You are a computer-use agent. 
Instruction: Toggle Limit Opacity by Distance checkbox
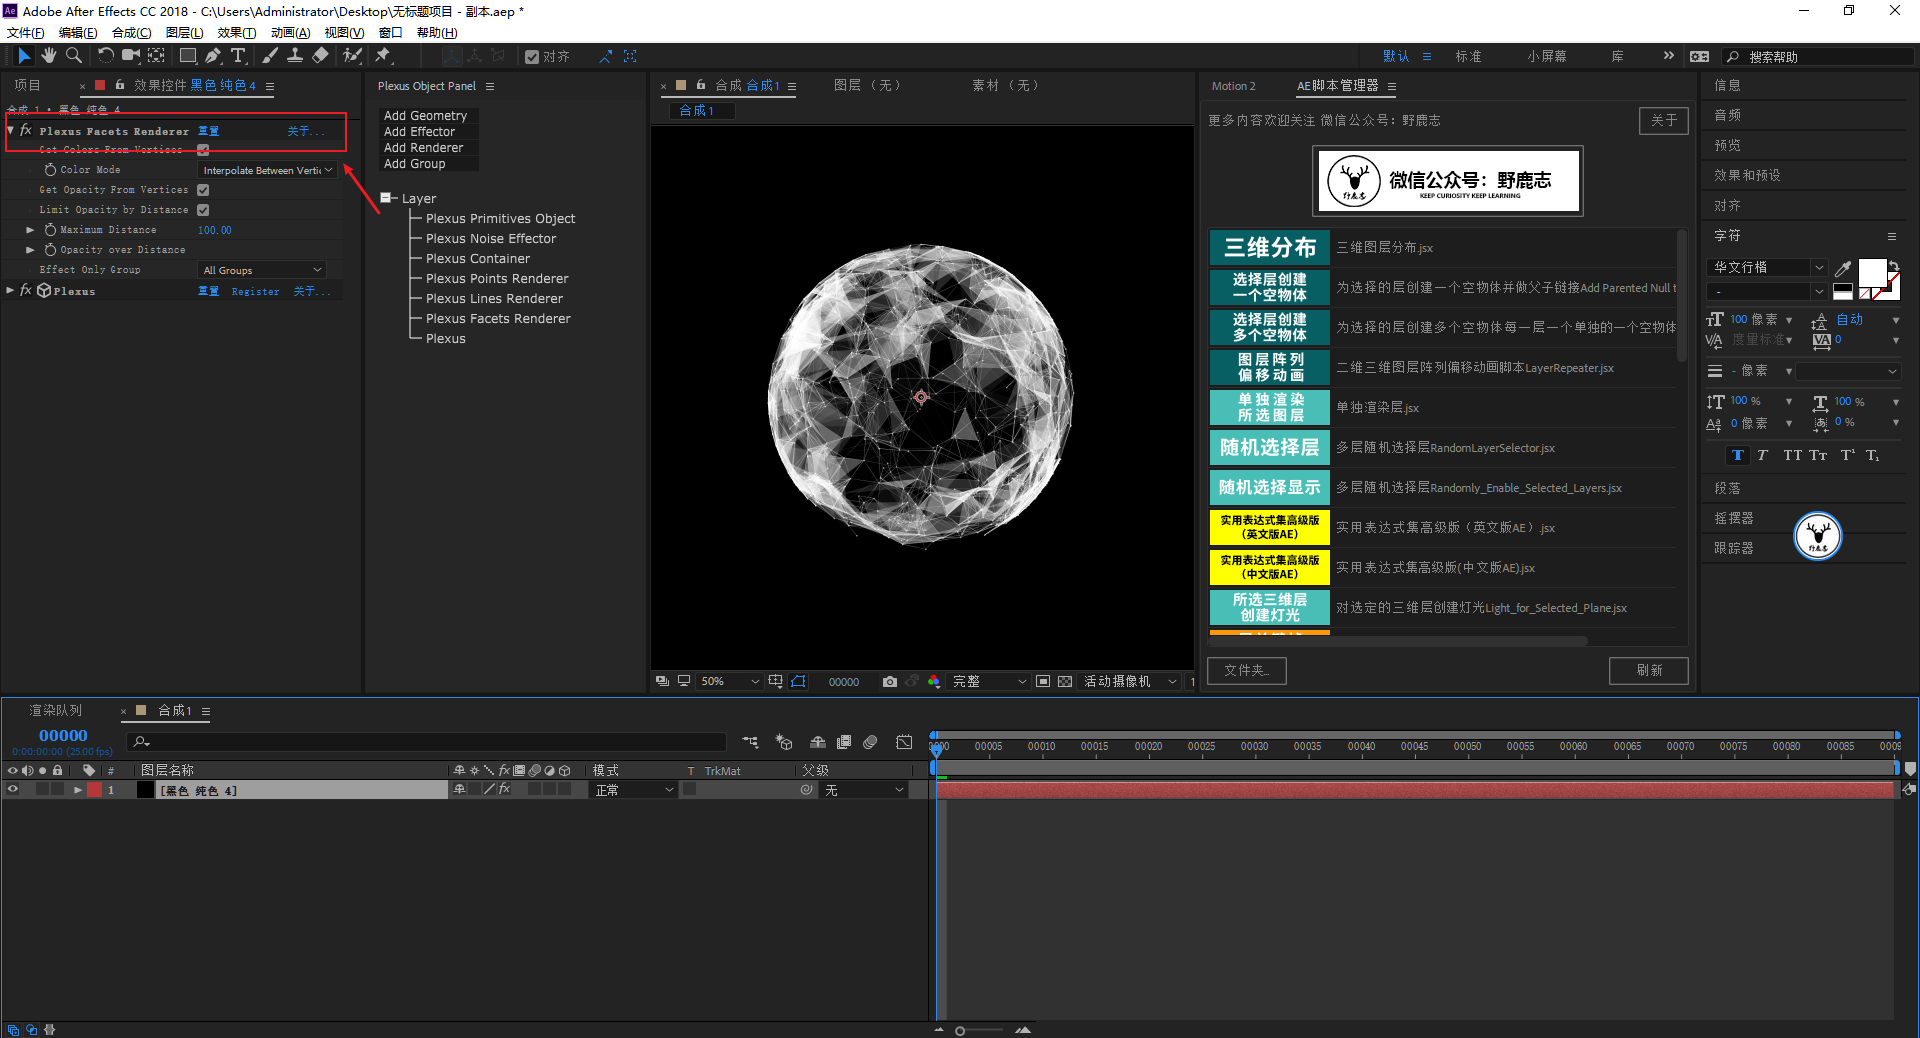coord(203,210)
